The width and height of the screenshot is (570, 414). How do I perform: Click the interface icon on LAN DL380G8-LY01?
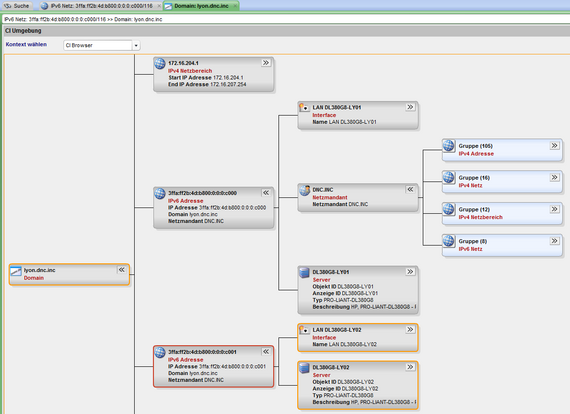pos(304,107)
